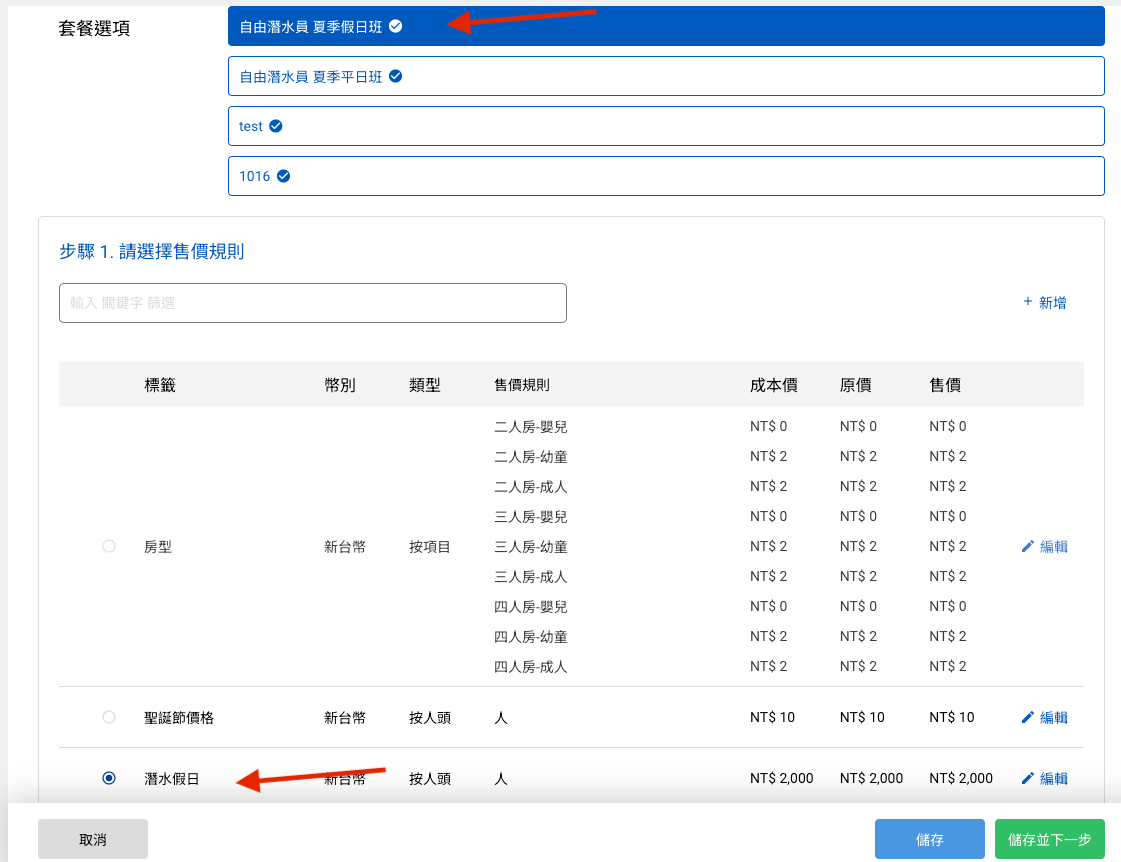Click the 成本價 column header
The height and width of the screenshot is (862, 1121).
pos(774,385)
